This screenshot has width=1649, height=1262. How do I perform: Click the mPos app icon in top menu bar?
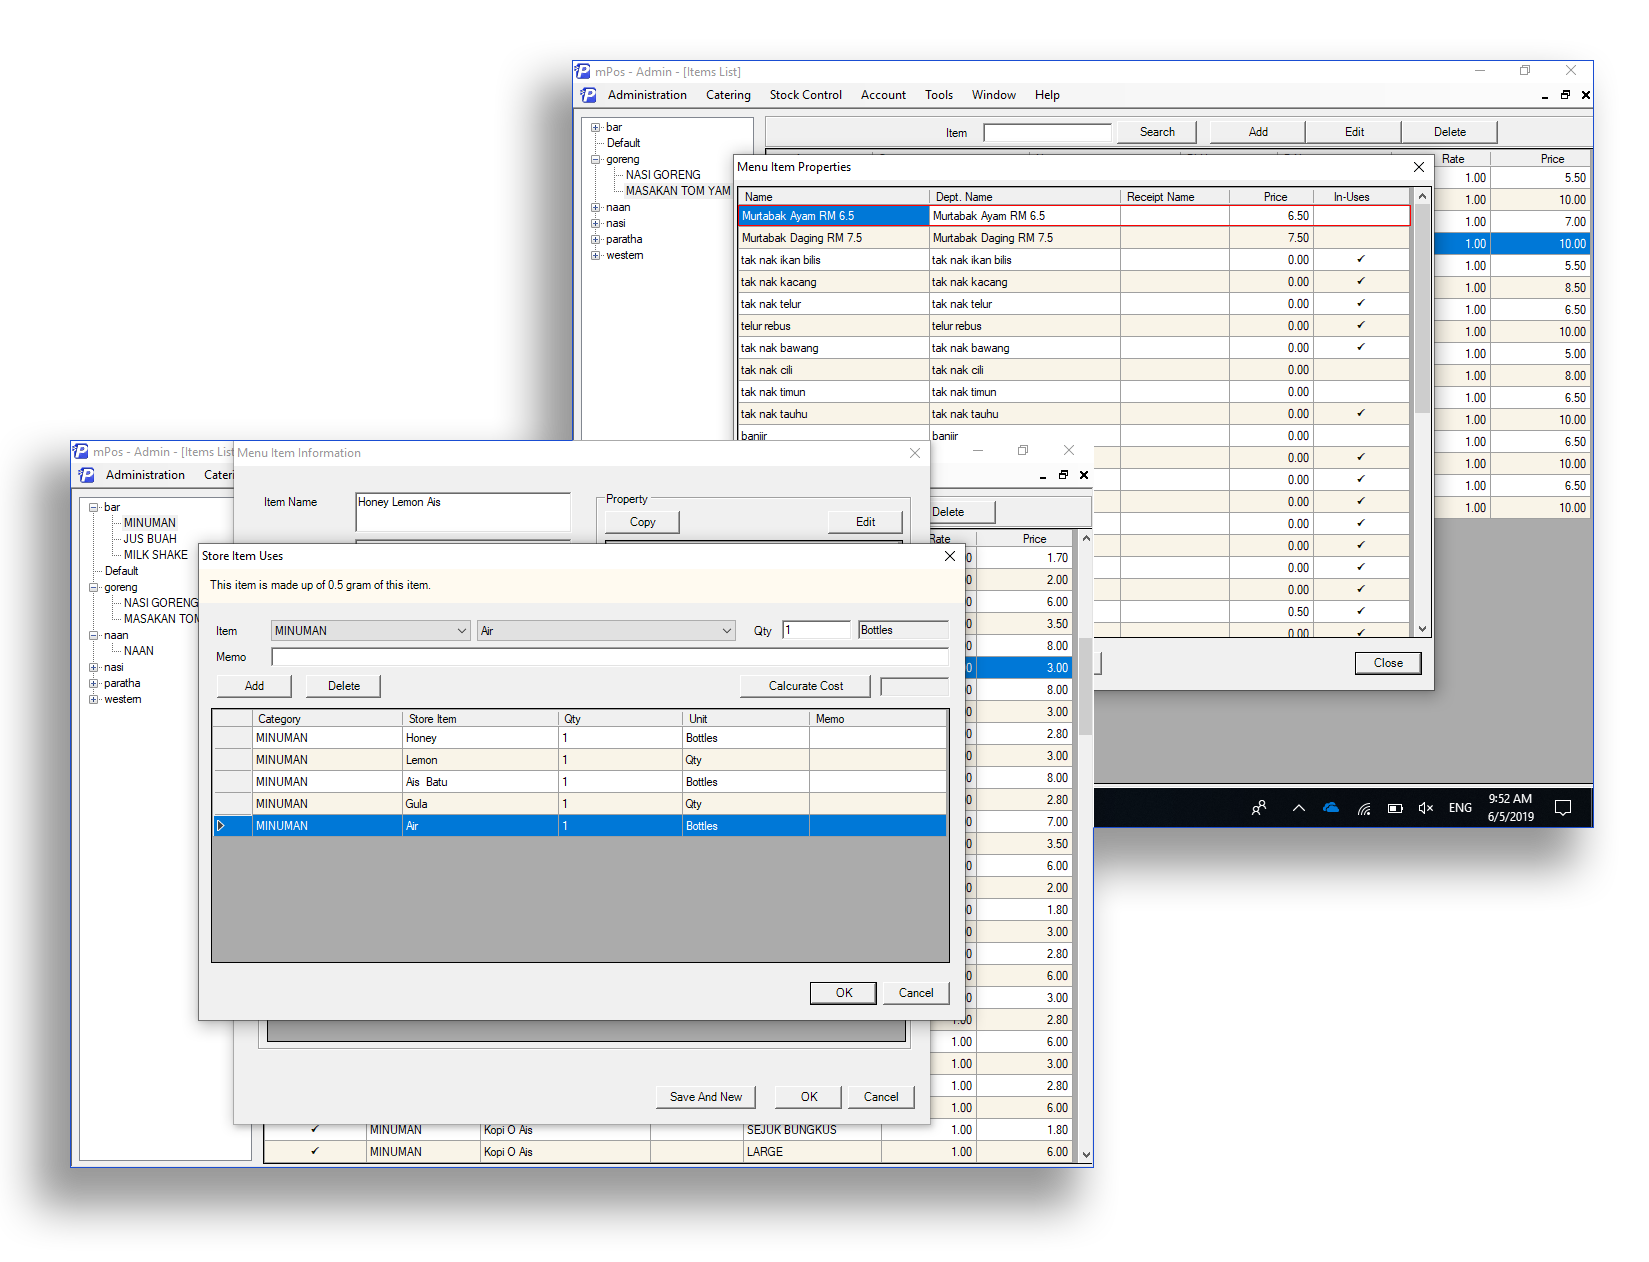[588, 95]
